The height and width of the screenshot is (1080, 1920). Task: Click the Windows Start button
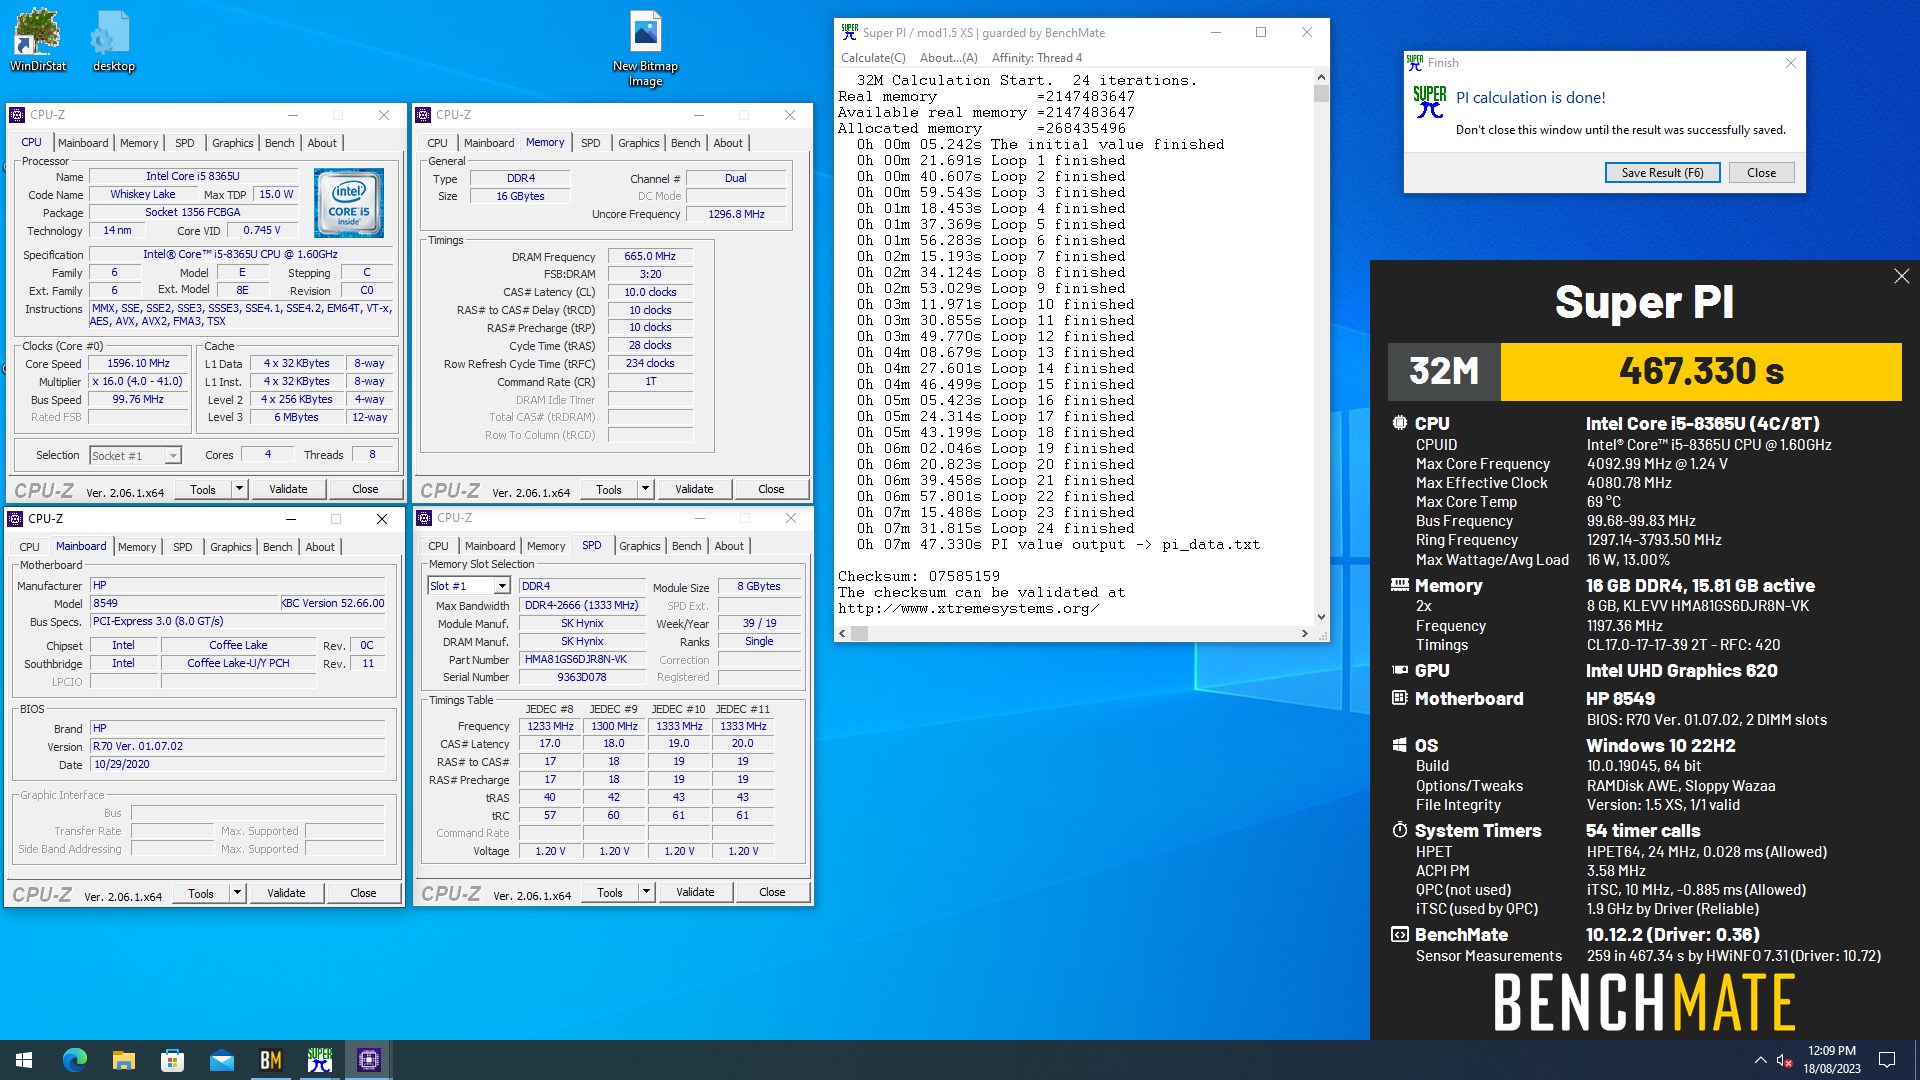point(24,1060)
